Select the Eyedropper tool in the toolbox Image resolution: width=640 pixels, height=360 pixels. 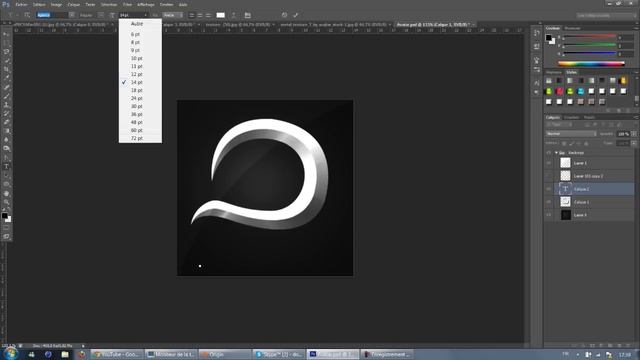6,78
